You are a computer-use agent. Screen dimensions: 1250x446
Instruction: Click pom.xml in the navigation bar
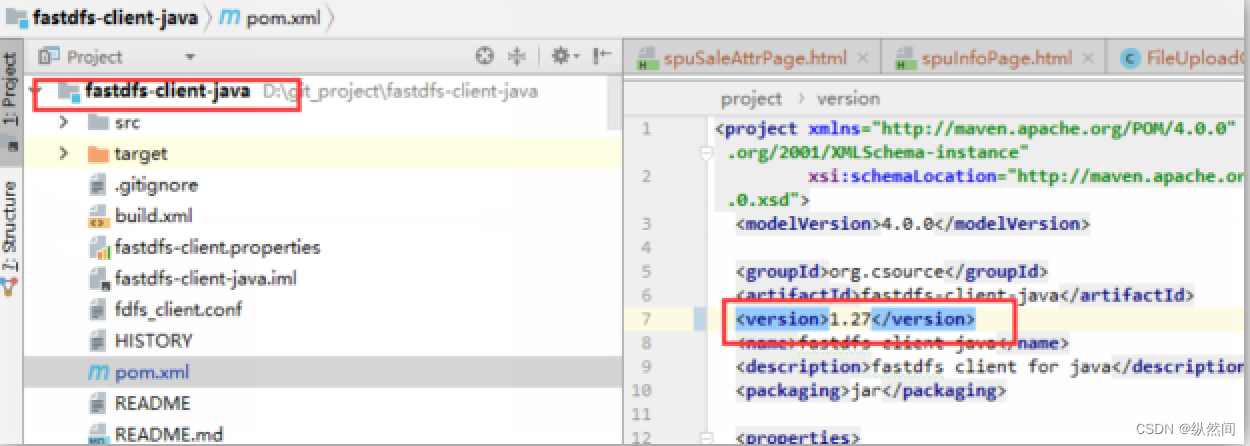[x=281, y=18]
